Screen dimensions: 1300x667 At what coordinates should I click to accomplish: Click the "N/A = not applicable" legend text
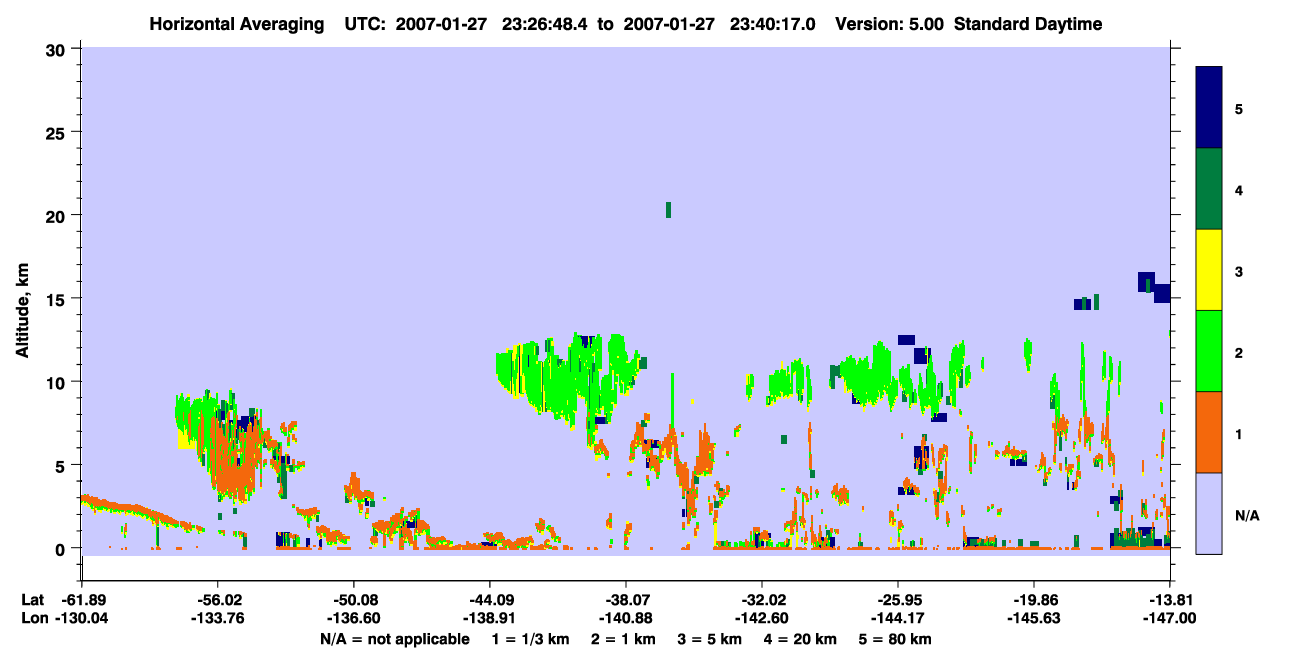(395, 638)
